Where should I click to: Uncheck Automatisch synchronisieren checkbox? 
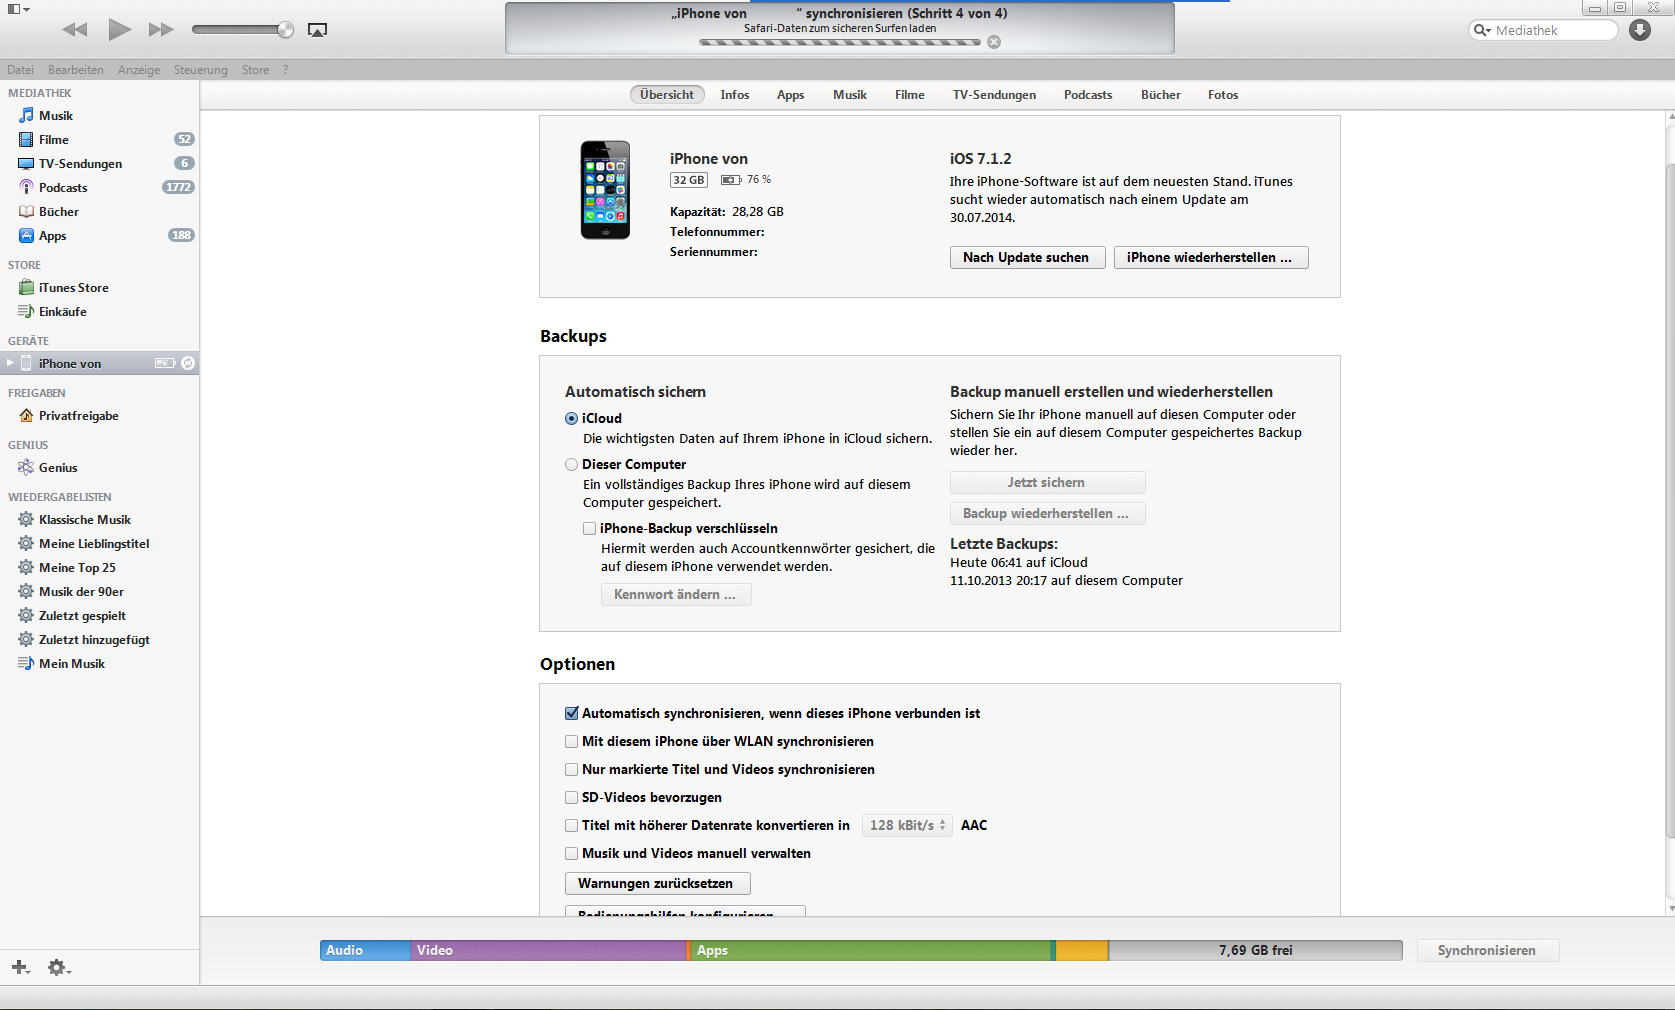point(572,714)
